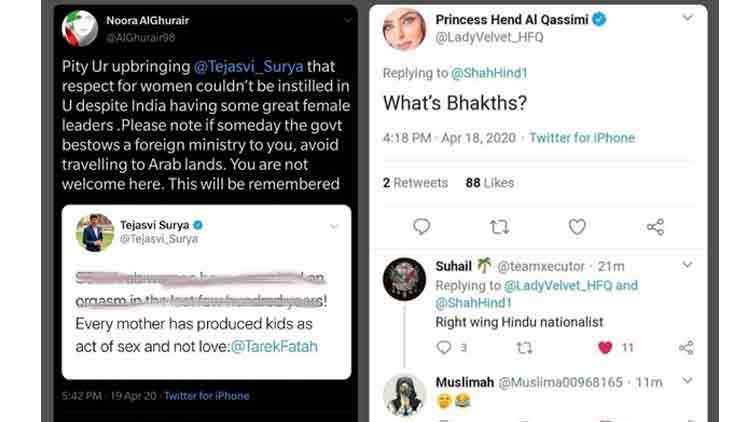Click reply icon on Suhail's reply
The image size is (750, 422).
pos(445,348)
